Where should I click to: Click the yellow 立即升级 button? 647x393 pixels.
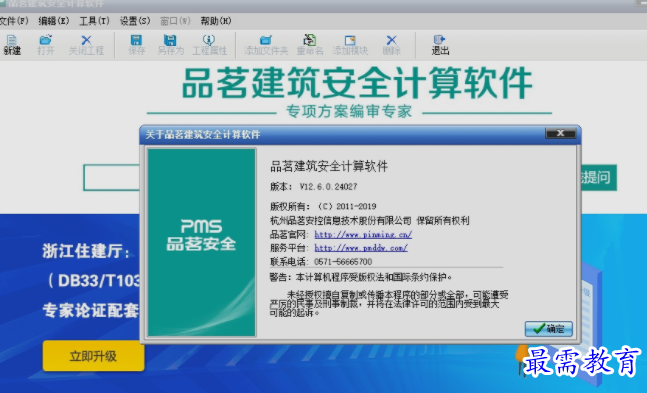coord(93,356)
